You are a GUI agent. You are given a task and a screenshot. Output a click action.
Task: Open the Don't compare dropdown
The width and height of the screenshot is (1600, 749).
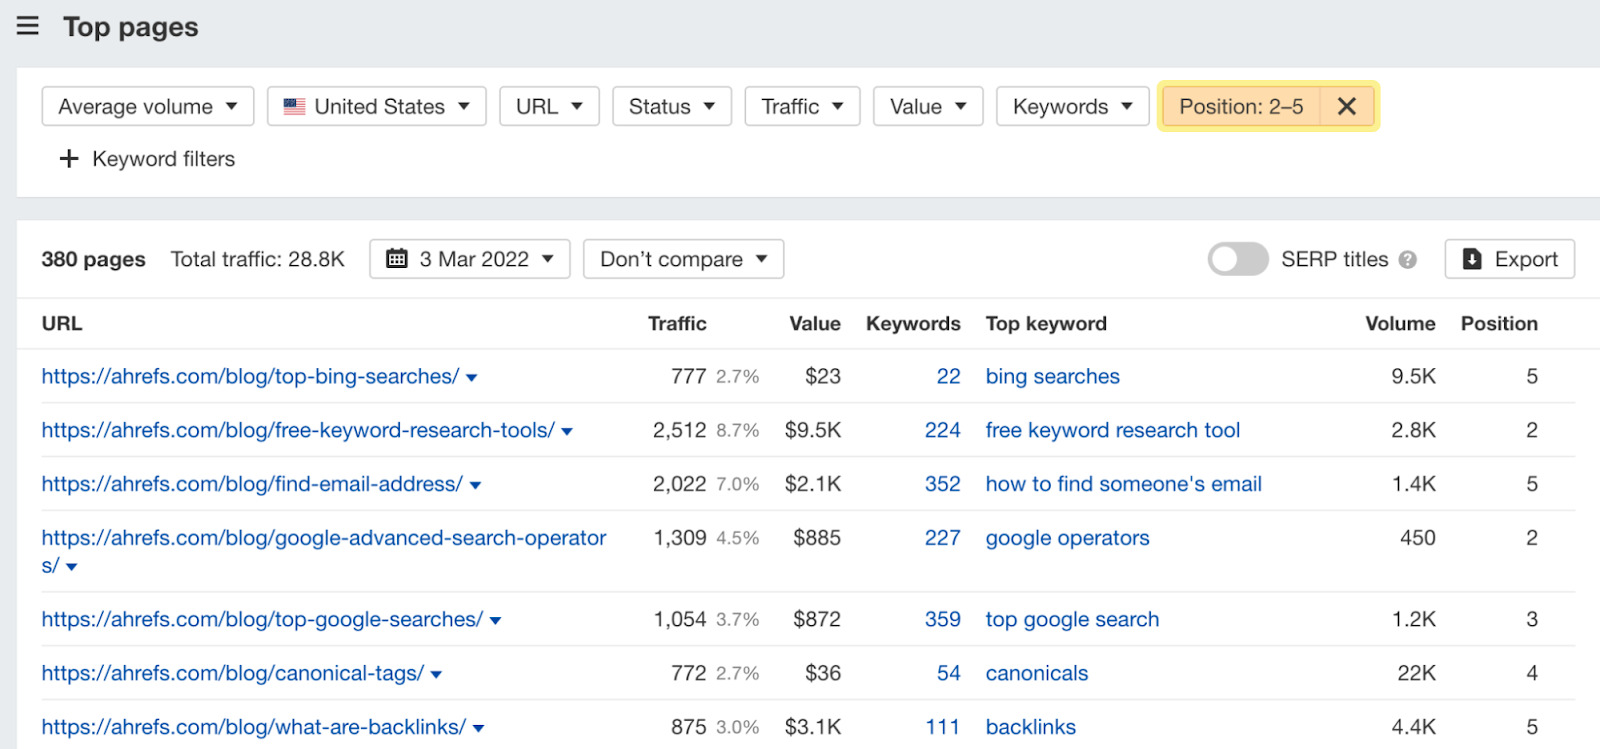[684, 259]
